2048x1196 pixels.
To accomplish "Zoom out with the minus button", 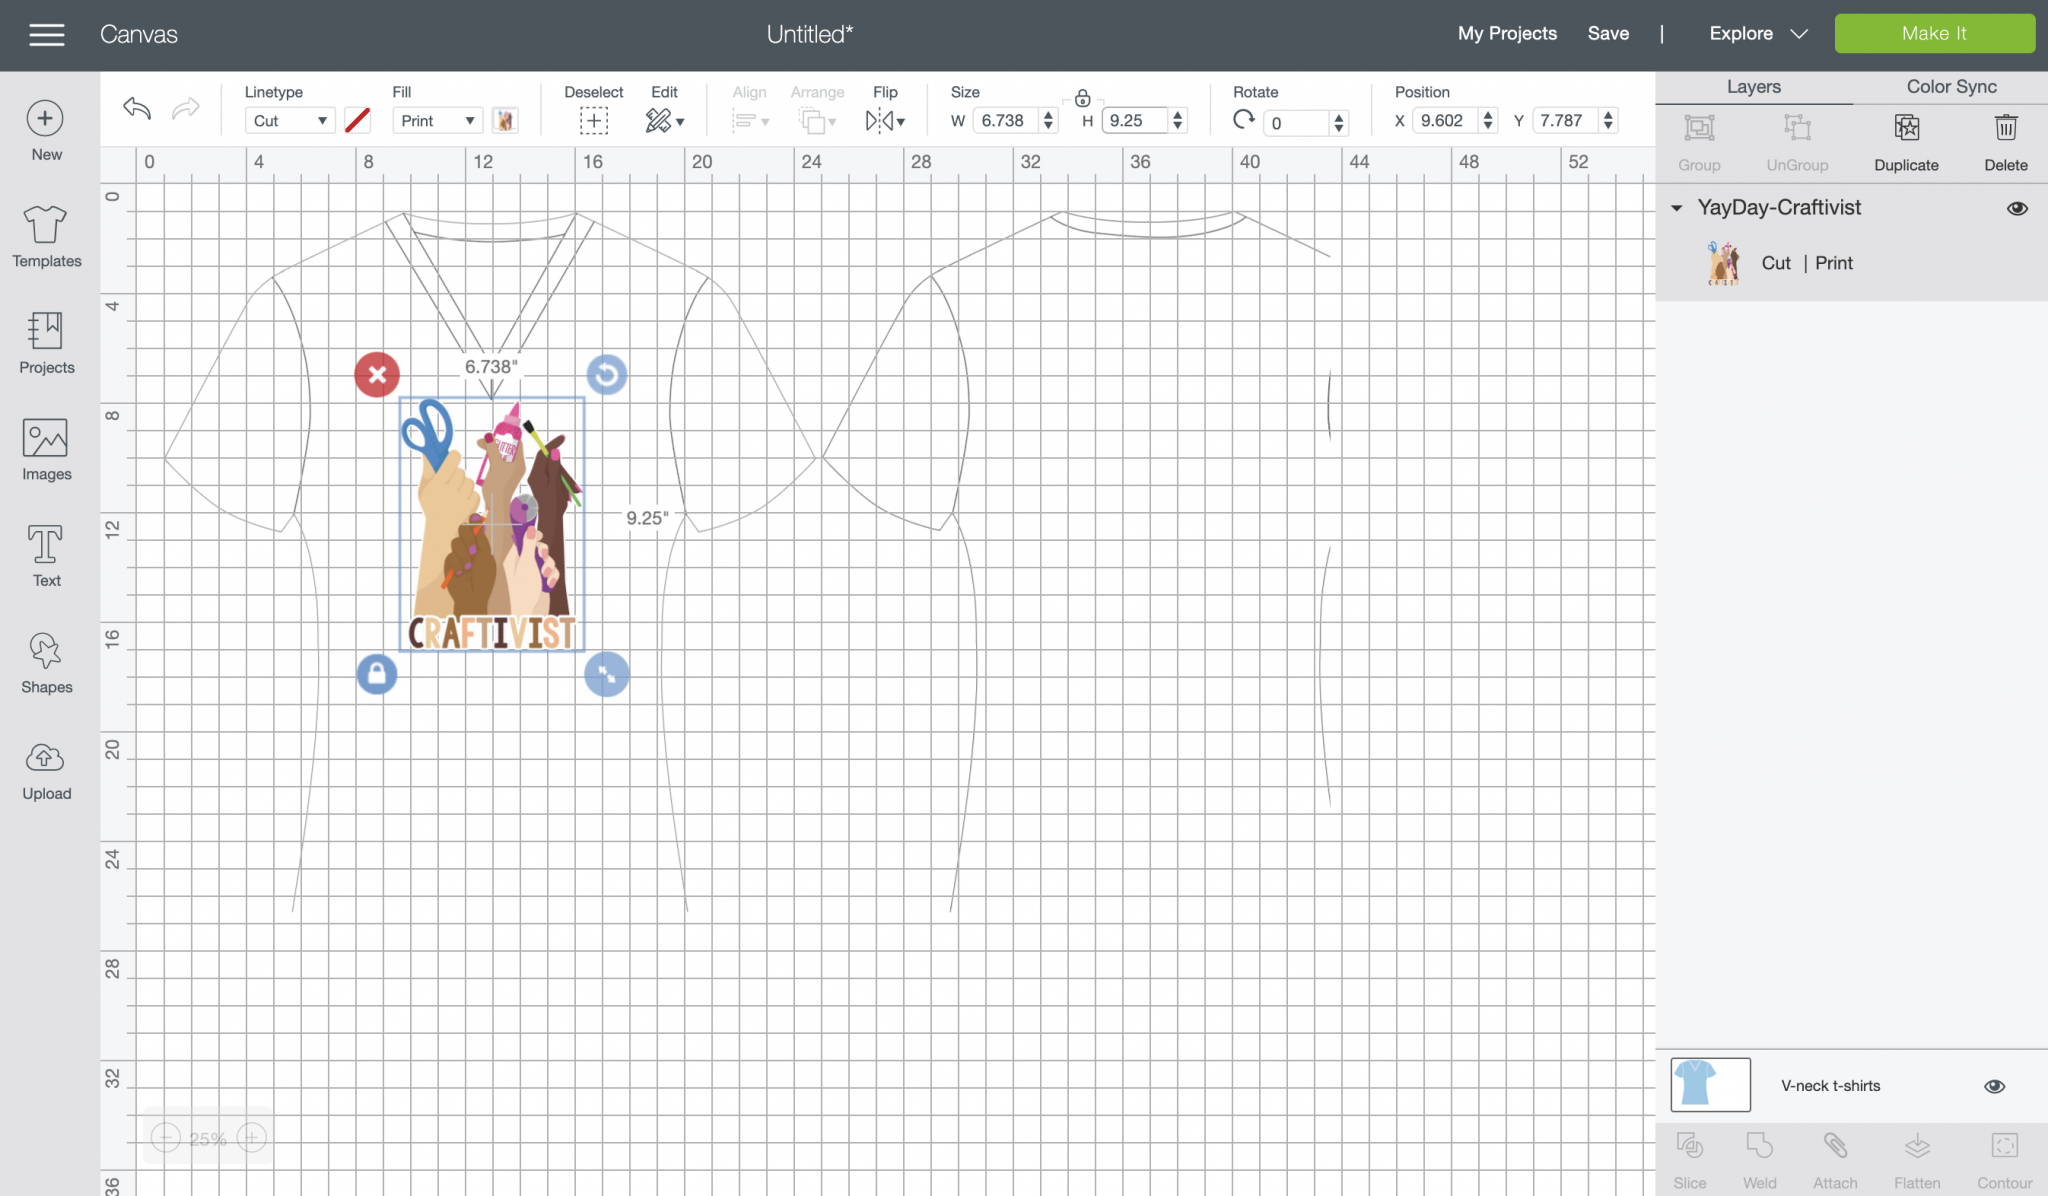I will click(165, 1137).
